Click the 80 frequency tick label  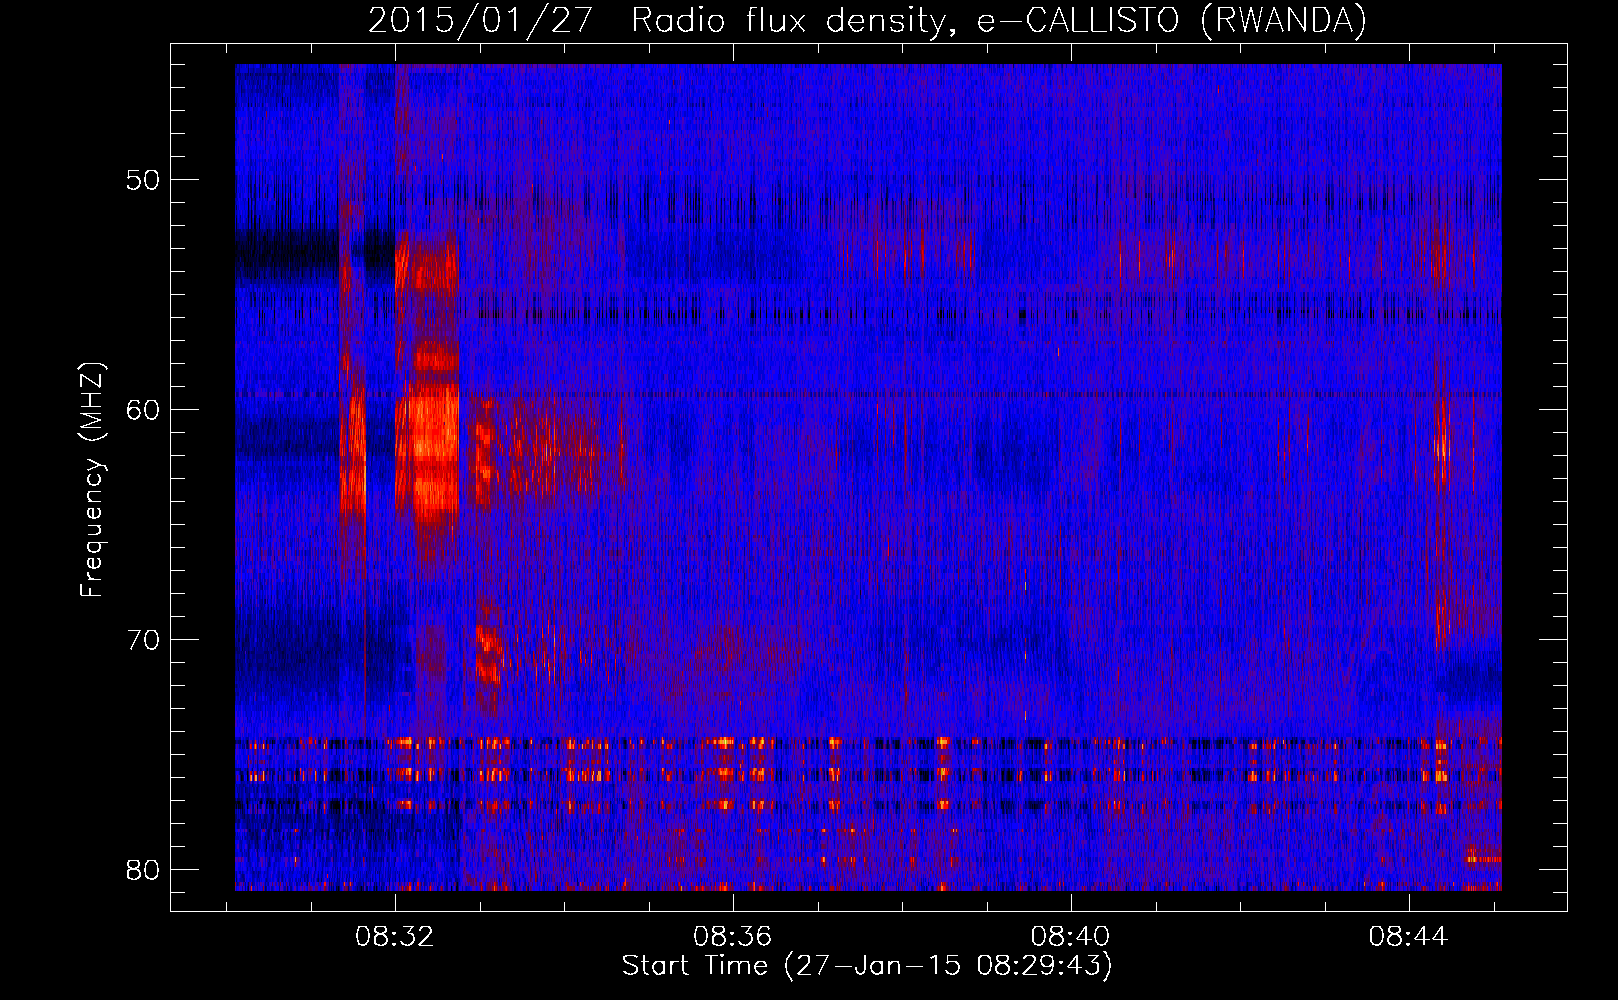click(x=143, y=870)
